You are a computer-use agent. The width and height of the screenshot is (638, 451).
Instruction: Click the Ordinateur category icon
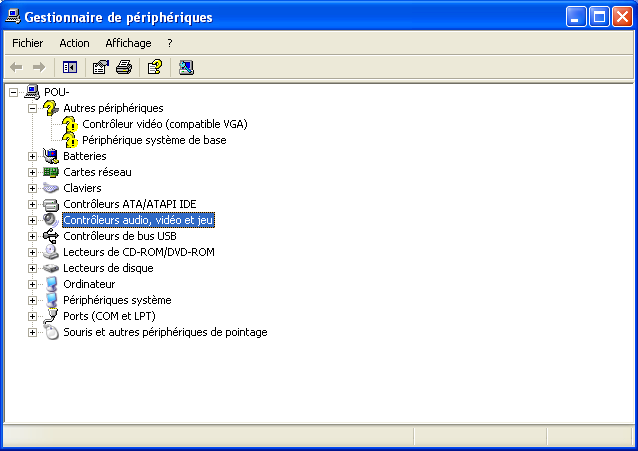tap(51, 284)
